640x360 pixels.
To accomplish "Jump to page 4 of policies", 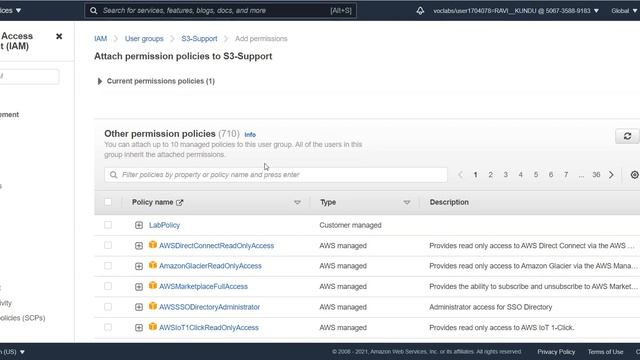I will [x=520, y=175].
